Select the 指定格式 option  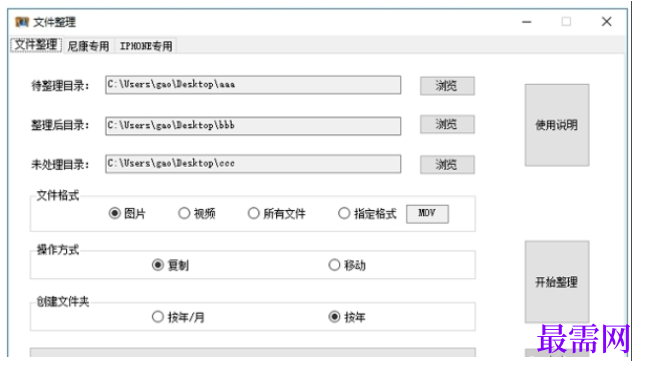[367, 214]
